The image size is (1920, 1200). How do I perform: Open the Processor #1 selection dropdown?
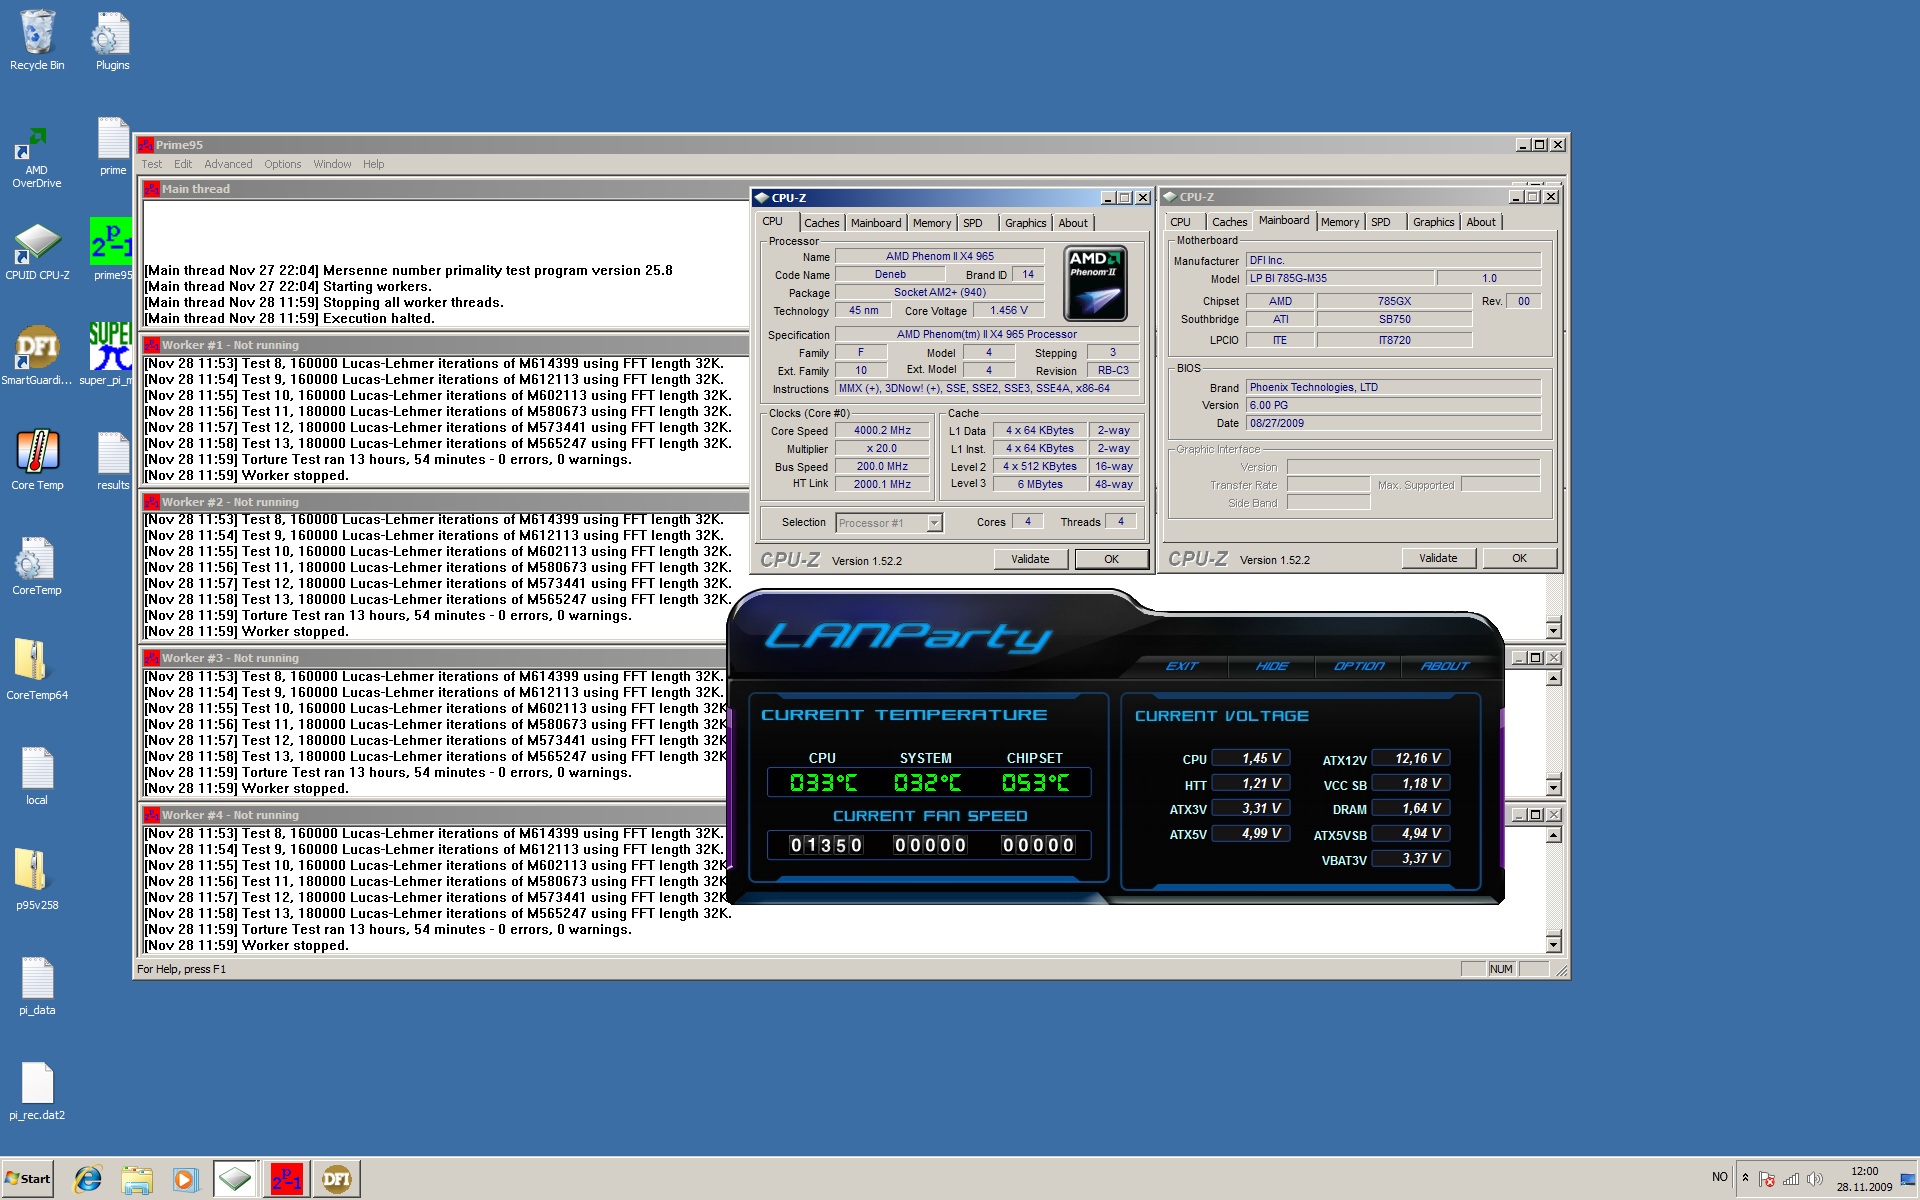coord(889,523)
